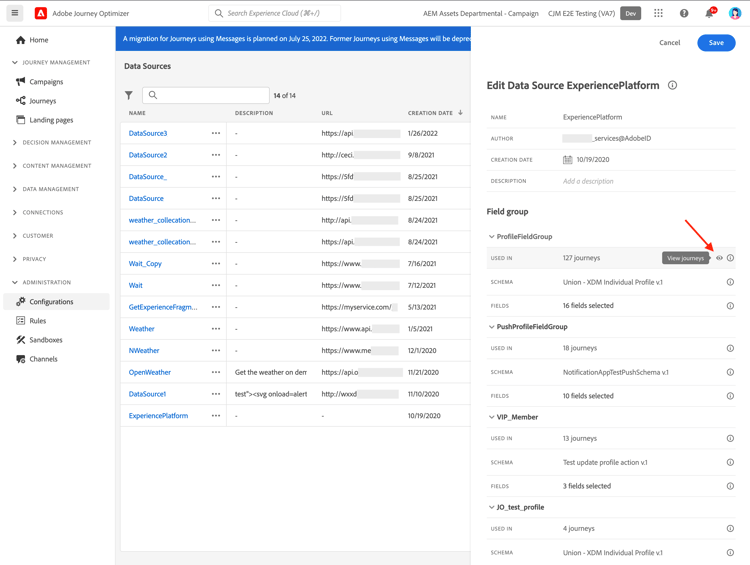Click the 127 journeys value
The width and height of the screenshot is (750, 565).
581,258
